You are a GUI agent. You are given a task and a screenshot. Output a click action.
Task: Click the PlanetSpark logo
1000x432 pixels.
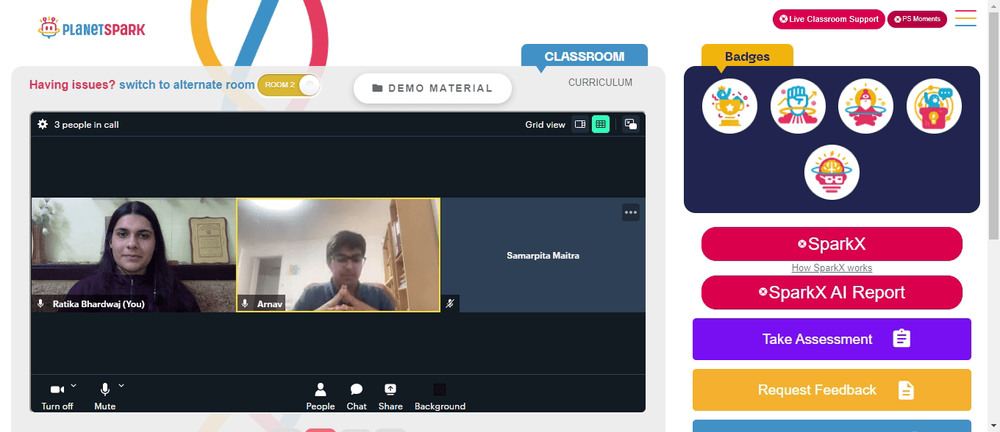tap(91, 29)
